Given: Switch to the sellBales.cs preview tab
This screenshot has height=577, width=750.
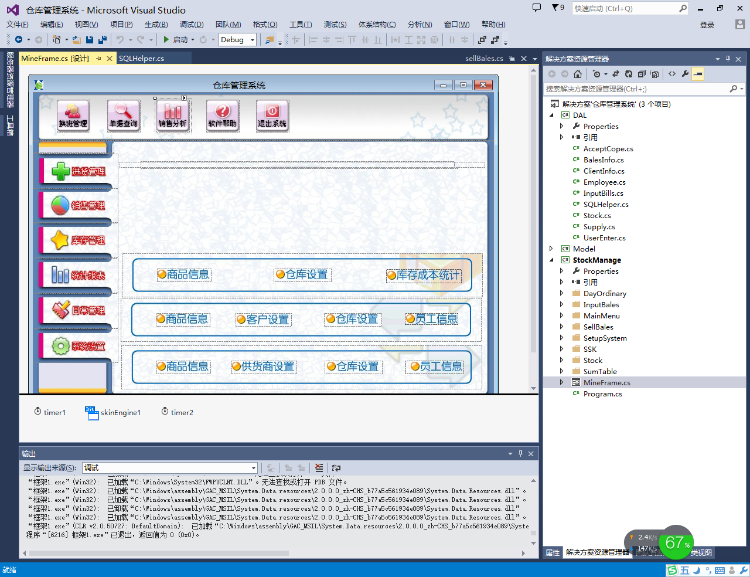Looking at the screenshot, I should [x=484, y=58].
